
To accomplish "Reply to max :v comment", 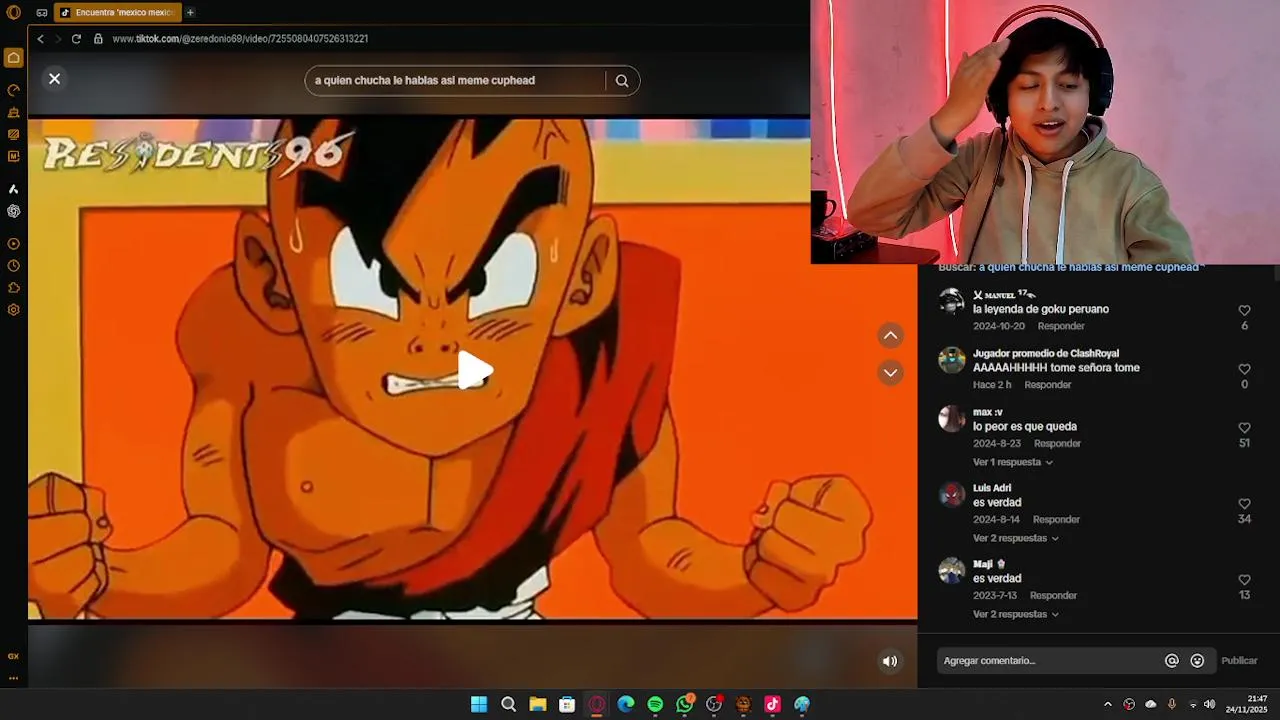I will pos(1057,443).
